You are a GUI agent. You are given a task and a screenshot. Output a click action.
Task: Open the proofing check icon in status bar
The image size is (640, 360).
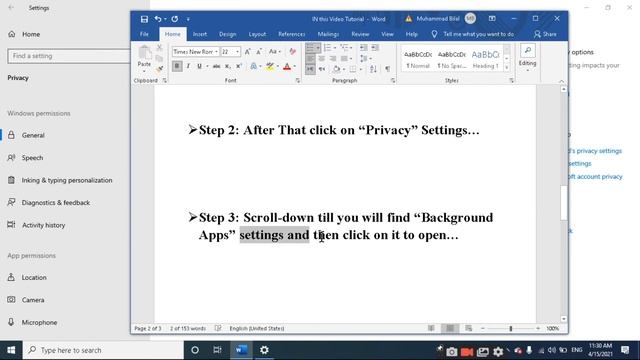click(218, 328)
